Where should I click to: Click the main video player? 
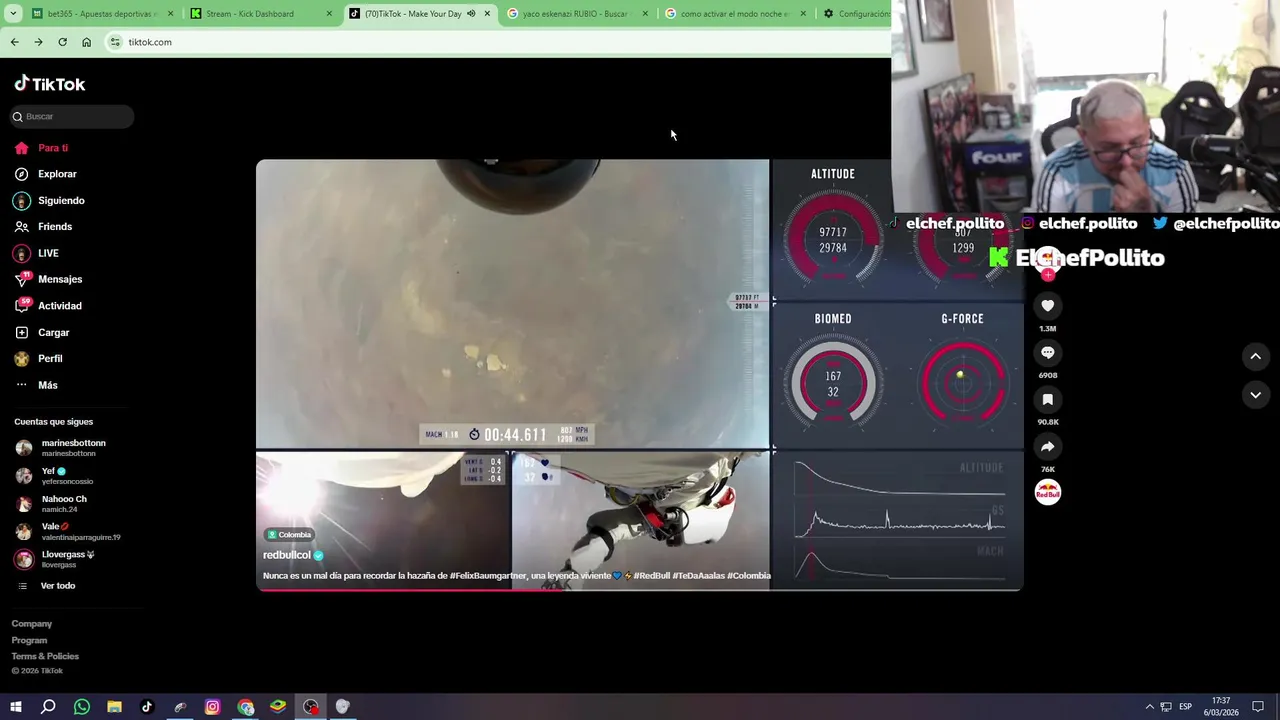[640, 375]
